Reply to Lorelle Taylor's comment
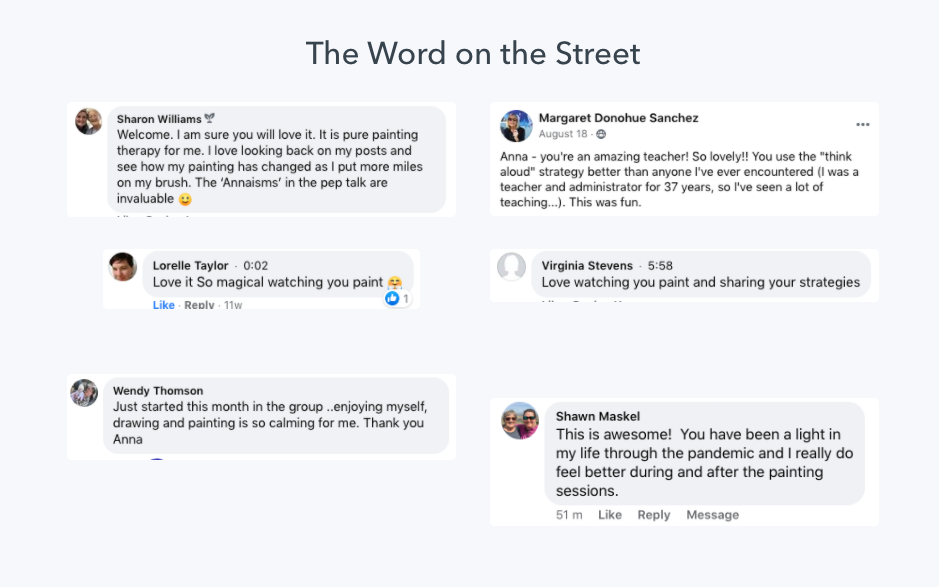This screenshot has width=939, height=587. (x=199, y=305)
